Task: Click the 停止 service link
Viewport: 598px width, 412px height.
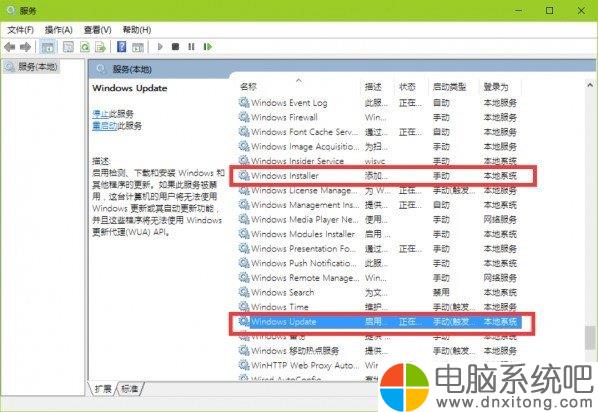Action: coord(100,114)
